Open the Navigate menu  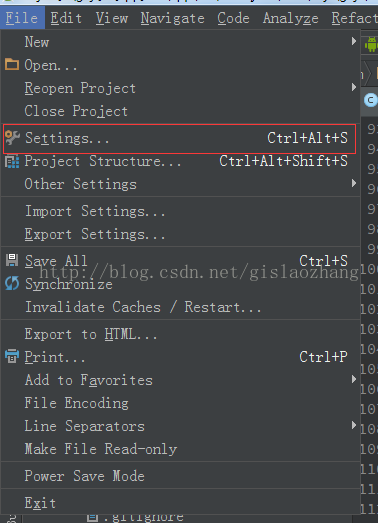click(x=172, y=18)
